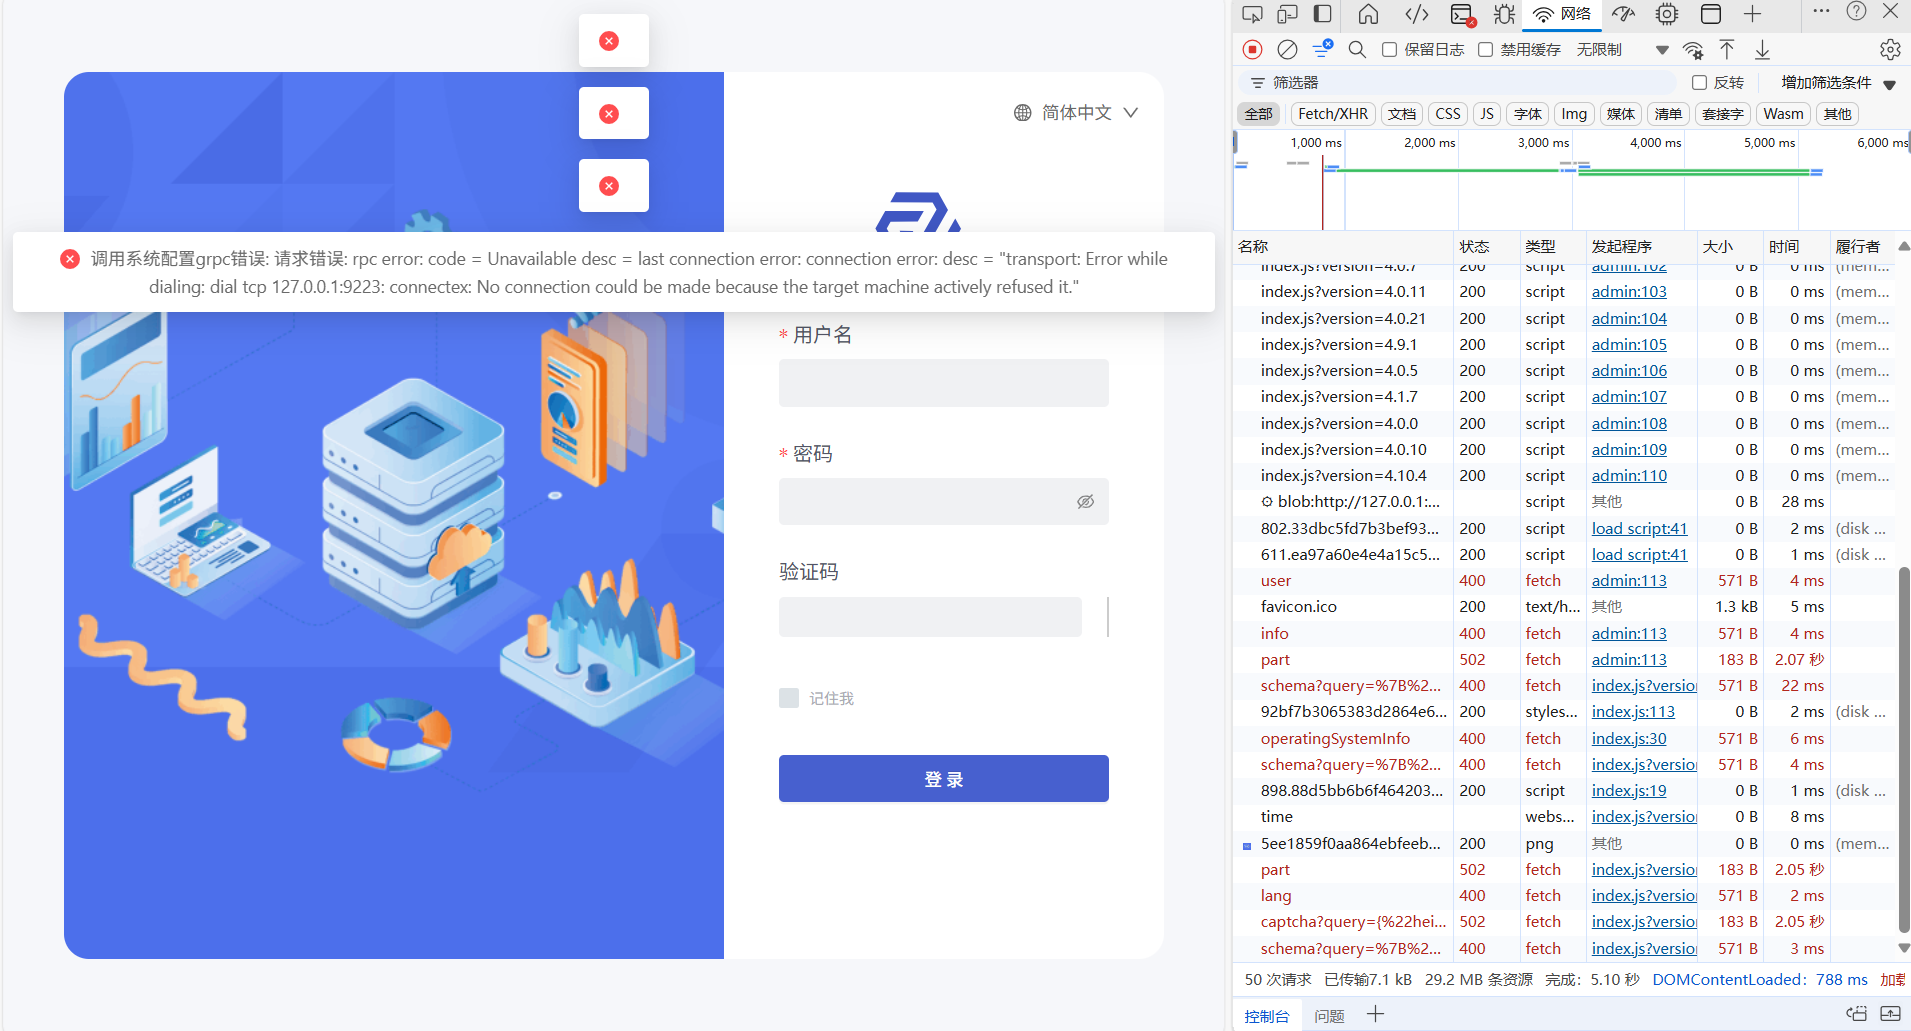Open initiator link admin:103
Image resolution: width=1911 pixels, height=1031 pixels.
tap(1629, 292)
